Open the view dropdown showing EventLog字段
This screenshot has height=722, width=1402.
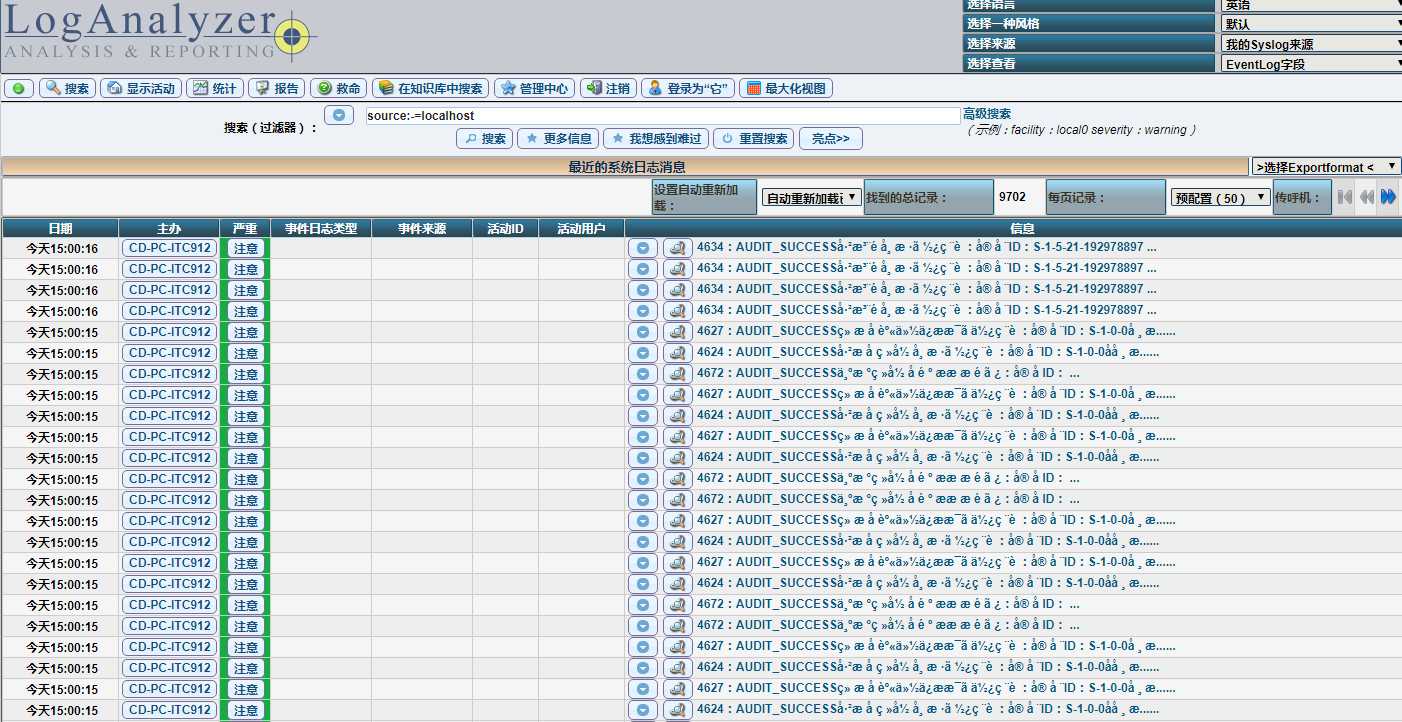click(x=1311, y=64)
